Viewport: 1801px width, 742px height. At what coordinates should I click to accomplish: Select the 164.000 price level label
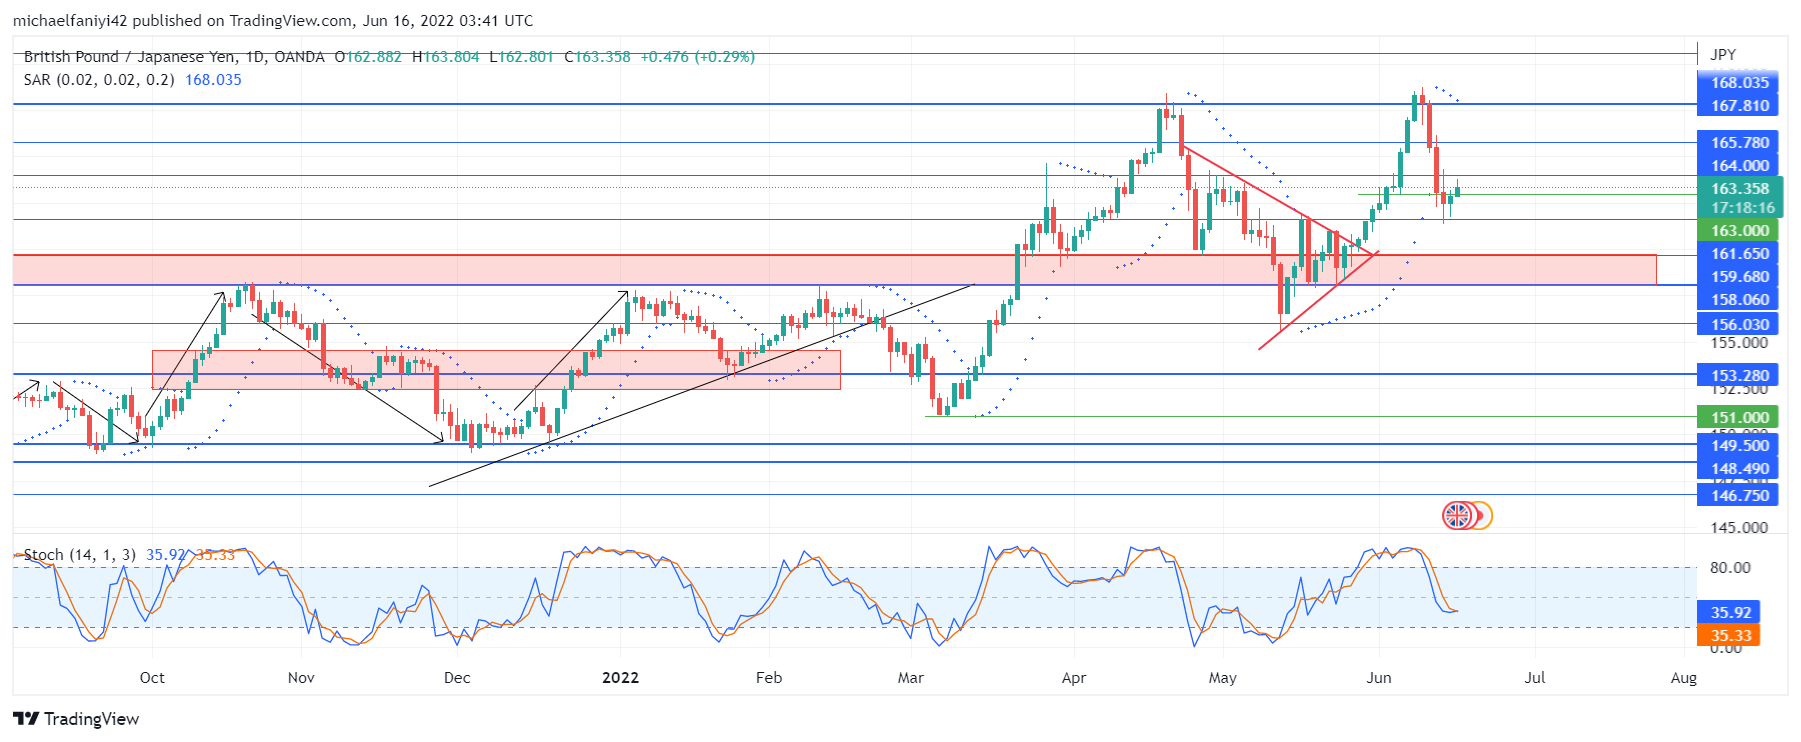tap(1739, 166)
